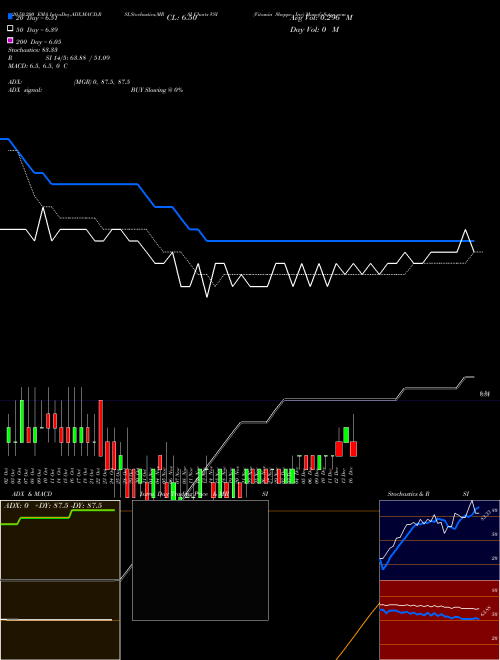Click the 'ADX & MACD' panel title
Screen dimensions: 500x660
32,494
